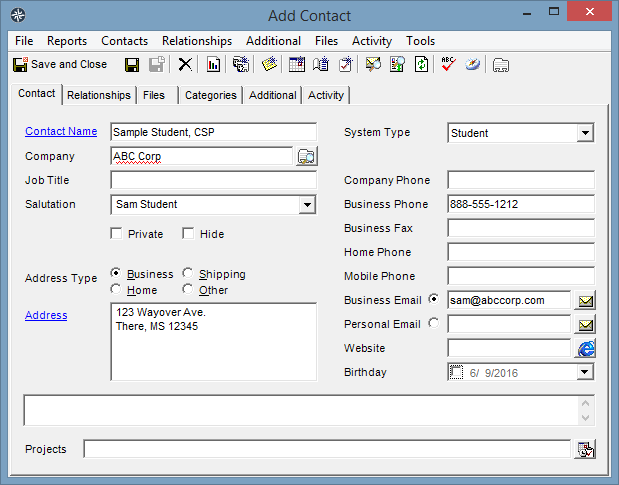
Task: Open the Additional menu in menu bar
Action: [273, 41]
